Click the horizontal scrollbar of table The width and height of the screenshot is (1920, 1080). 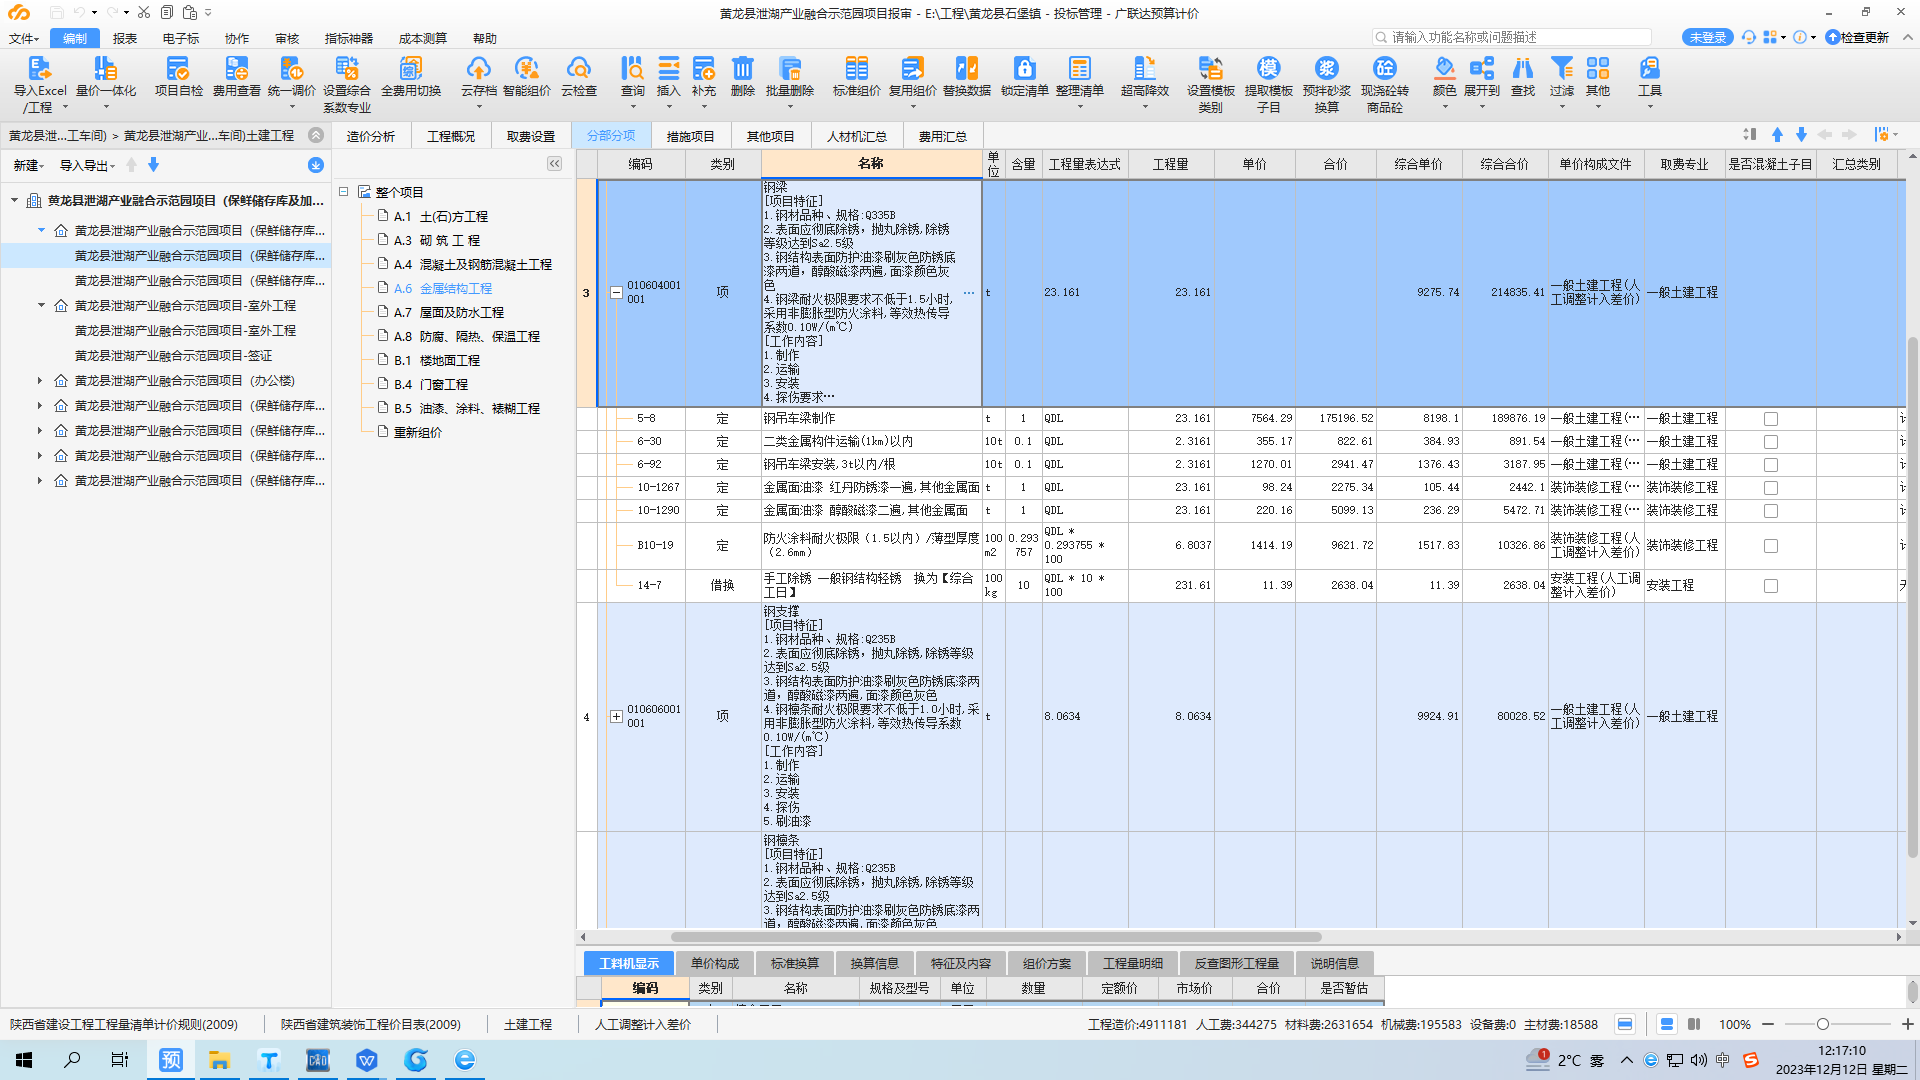[x=996, y=937]
